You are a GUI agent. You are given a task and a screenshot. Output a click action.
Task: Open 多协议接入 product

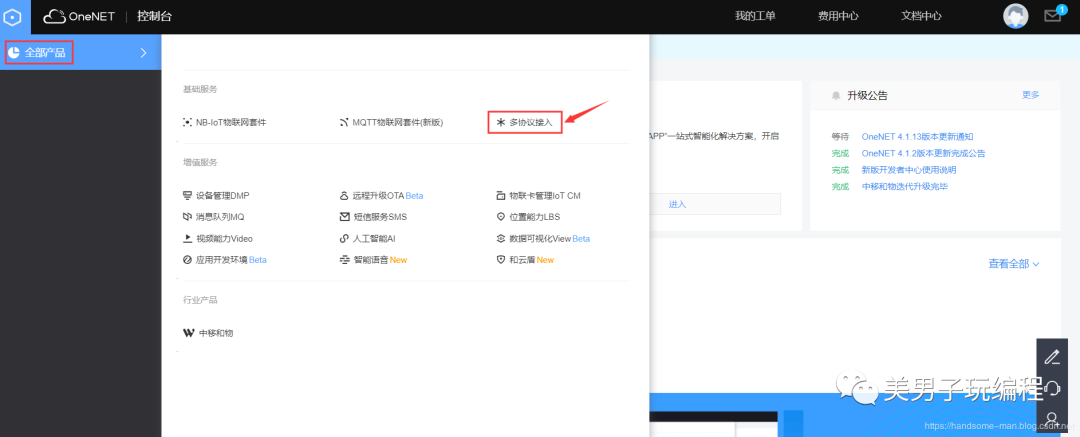530,122
